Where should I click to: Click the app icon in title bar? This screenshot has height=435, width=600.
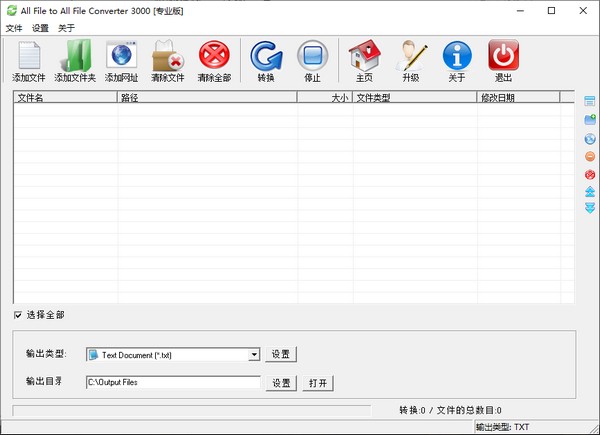(12, 11)
